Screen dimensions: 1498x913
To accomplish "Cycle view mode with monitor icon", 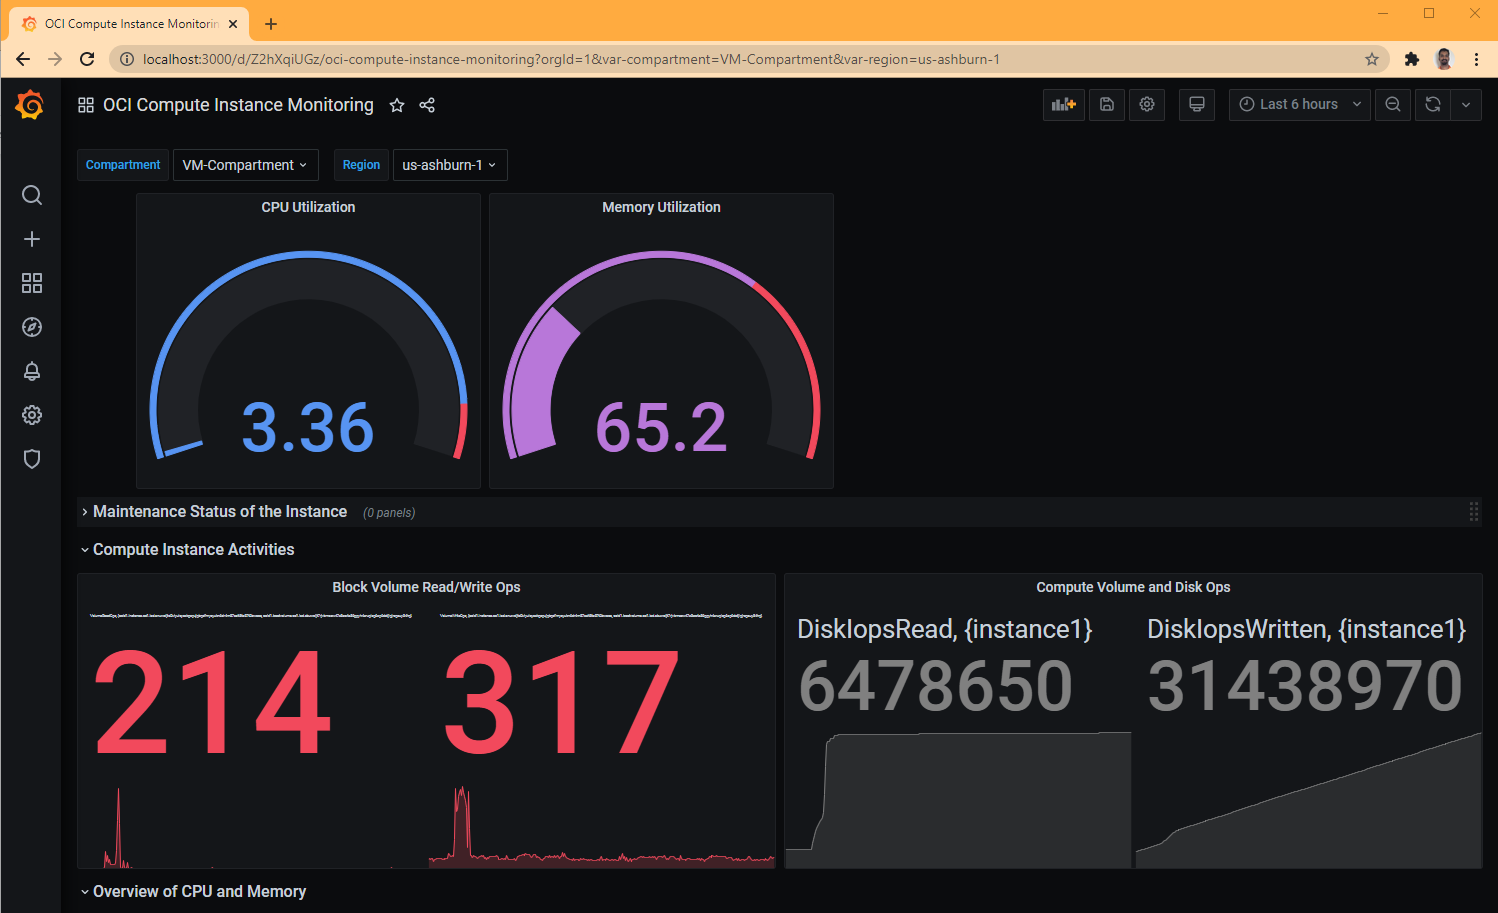I will [x=1197, y=104].
